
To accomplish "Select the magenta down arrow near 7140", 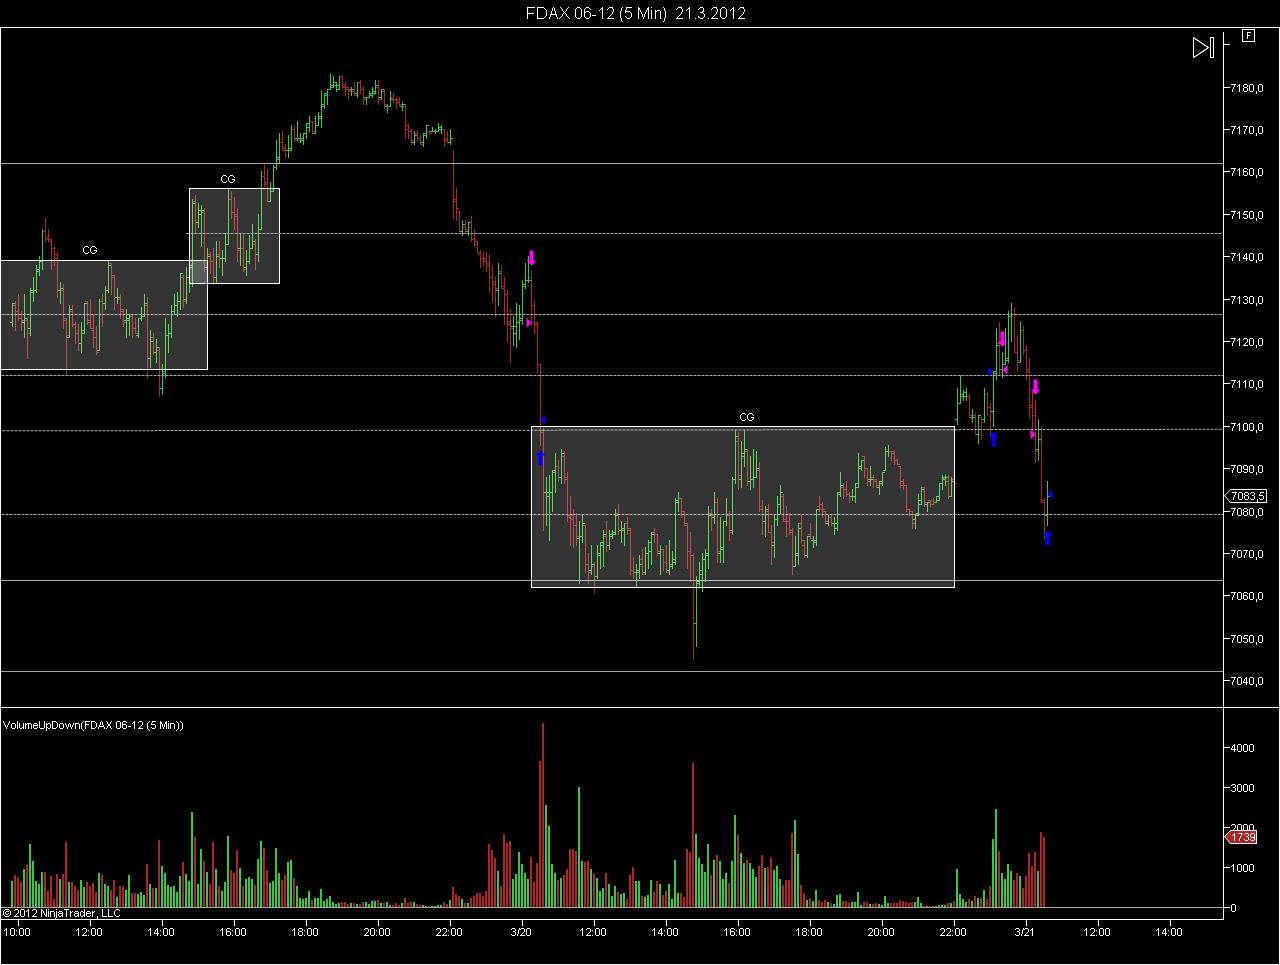I will [x=532, y=257].
